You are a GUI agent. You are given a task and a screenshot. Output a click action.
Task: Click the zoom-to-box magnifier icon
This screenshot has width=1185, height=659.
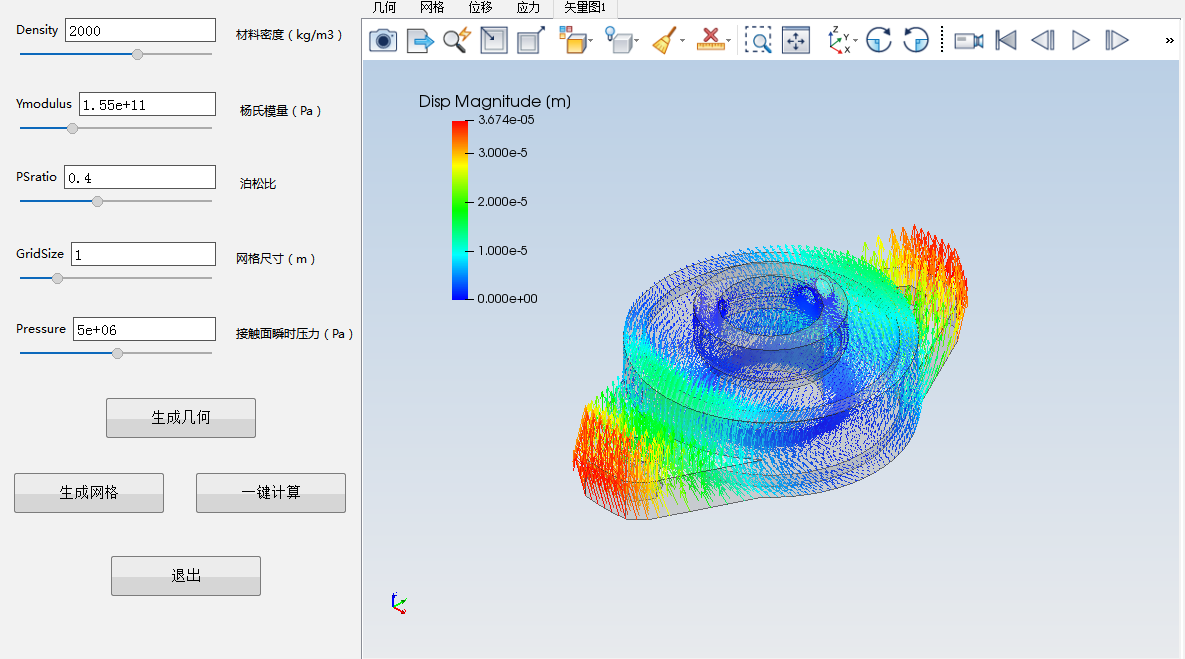pos(760,41)
